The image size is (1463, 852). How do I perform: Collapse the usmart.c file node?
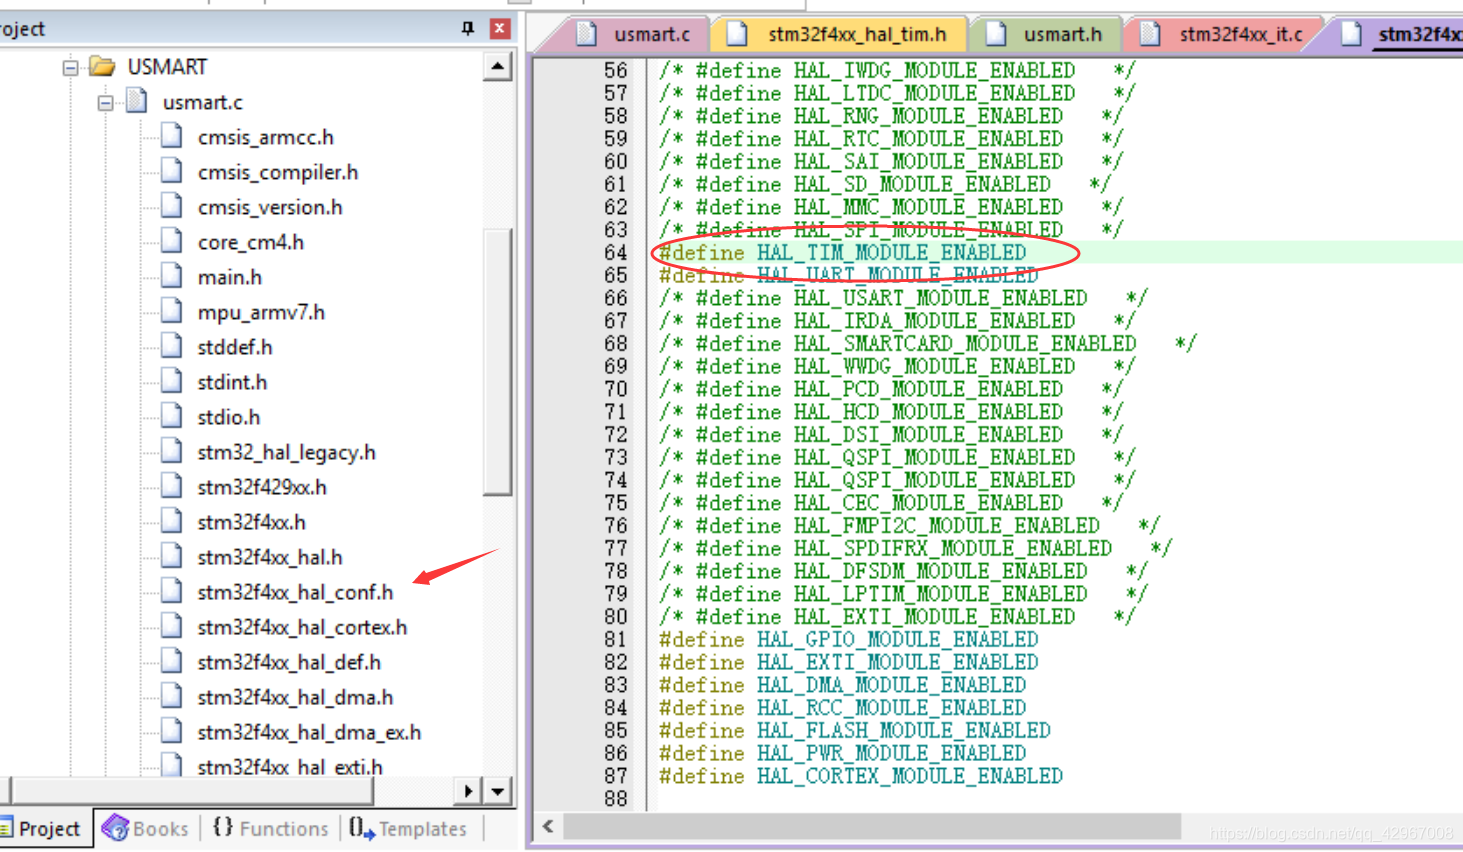pos(105,103)
